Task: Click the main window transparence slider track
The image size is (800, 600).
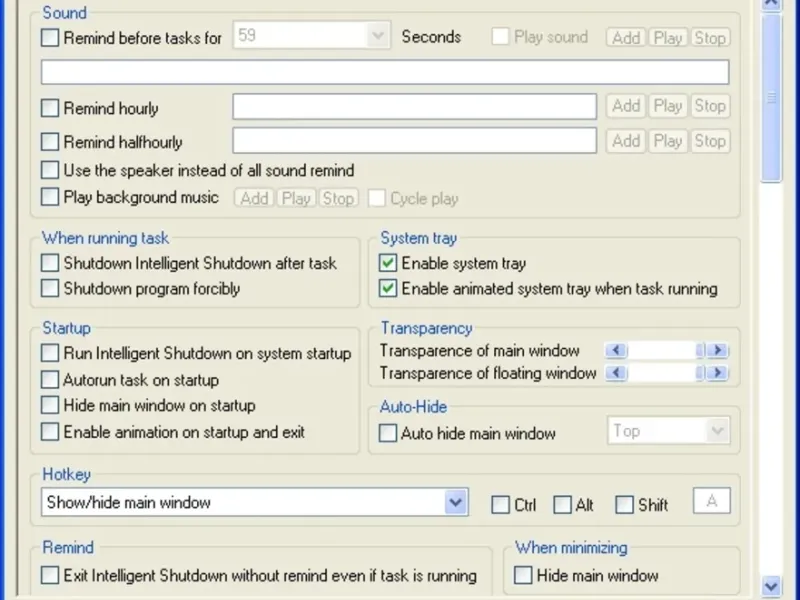Action: (662, 351)
